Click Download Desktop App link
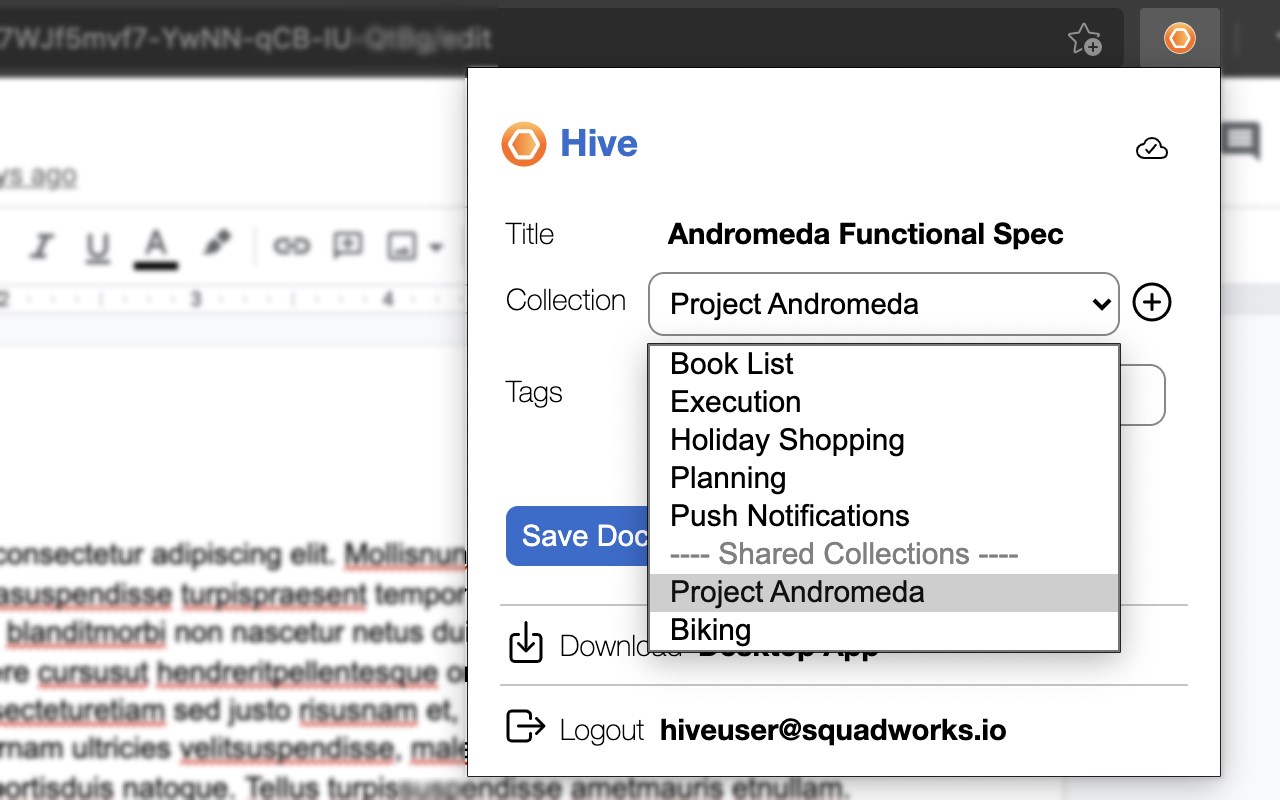1280x800 pixels. [718, 646]
